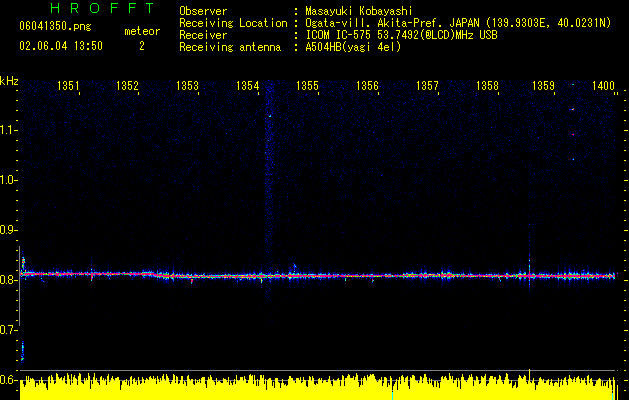
Task: Click the Receiving Location label
Action: point(233,23)
